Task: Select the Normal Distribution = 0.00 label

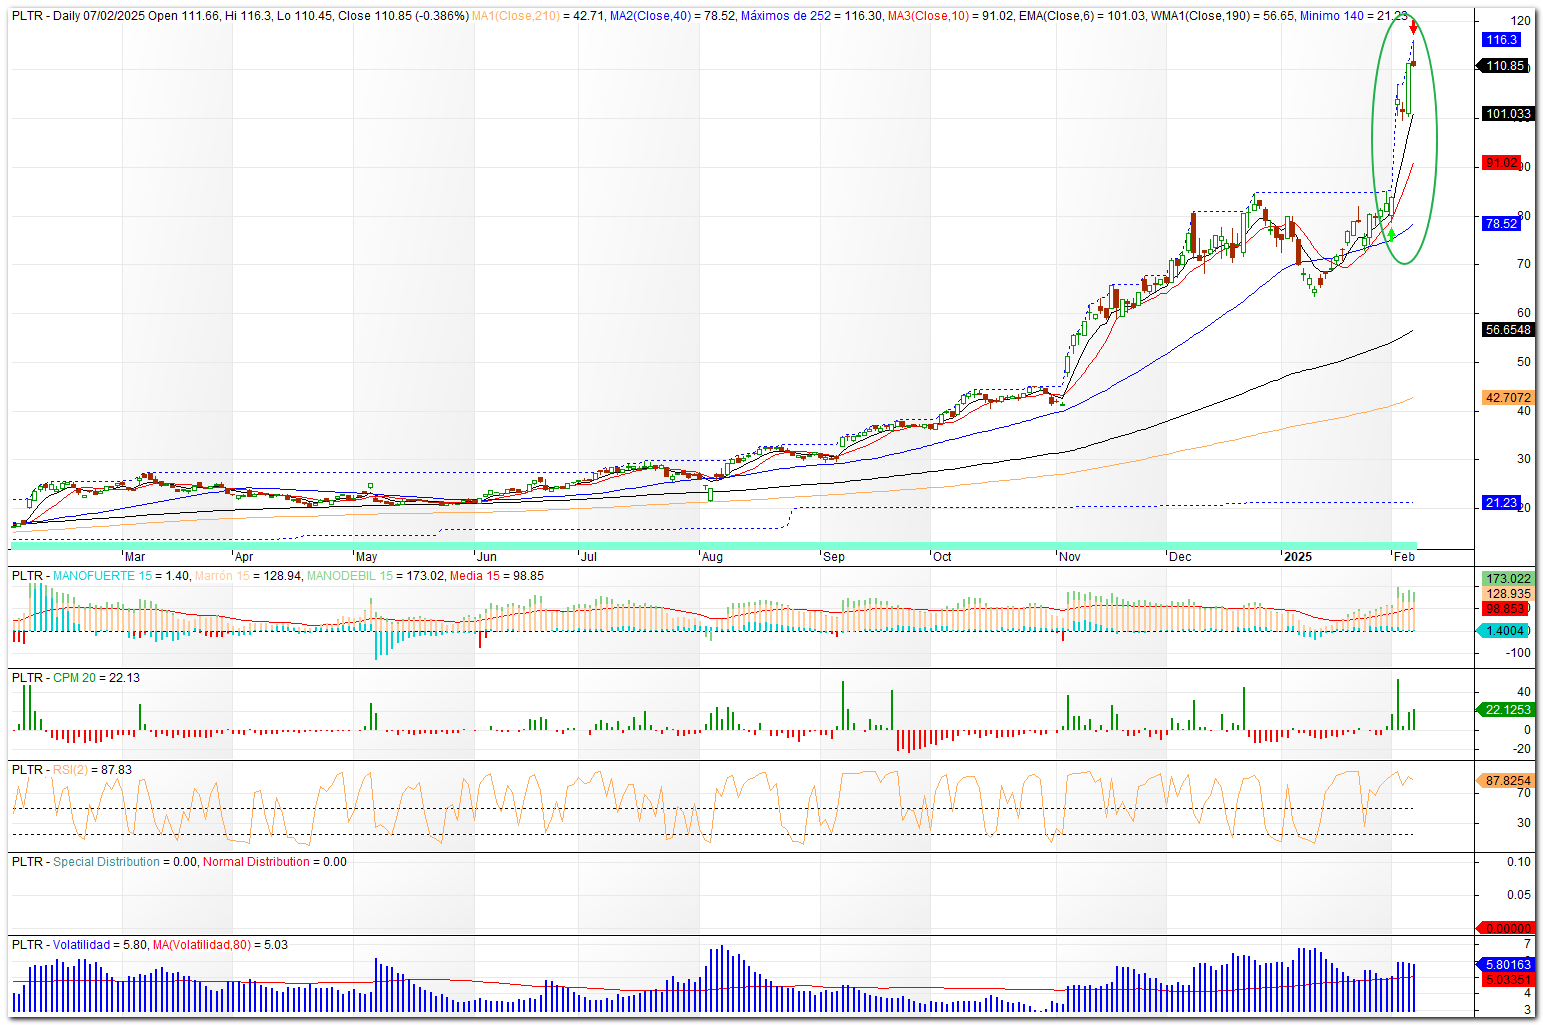Action: (275, 862)
